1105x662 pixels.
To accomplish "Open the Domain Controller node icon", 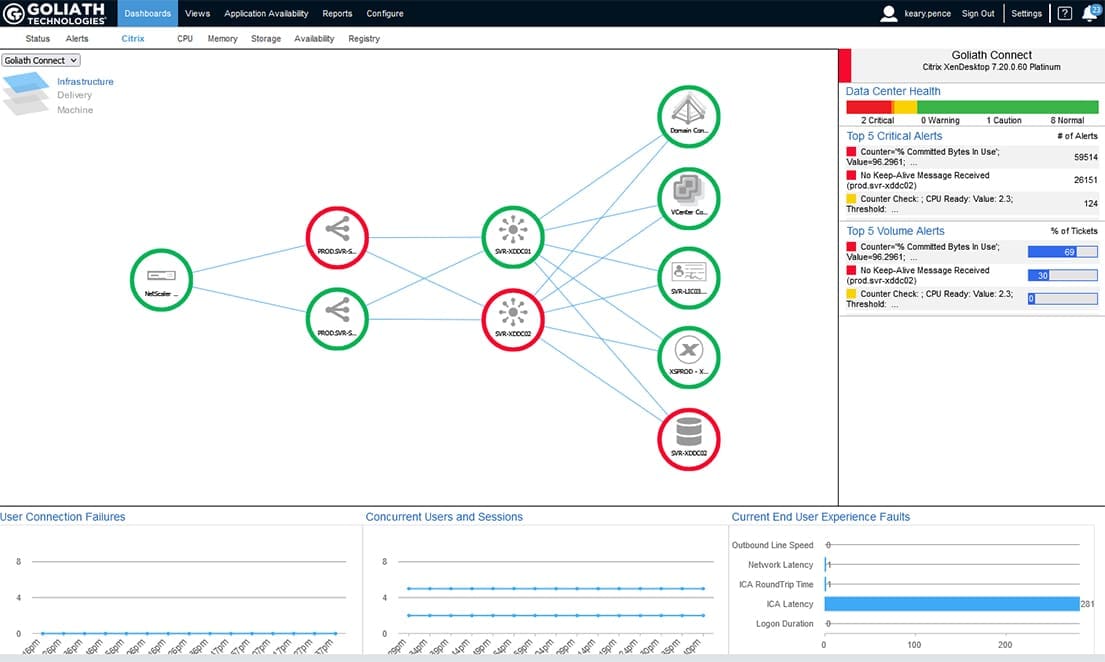I will [x=688, y=115].
